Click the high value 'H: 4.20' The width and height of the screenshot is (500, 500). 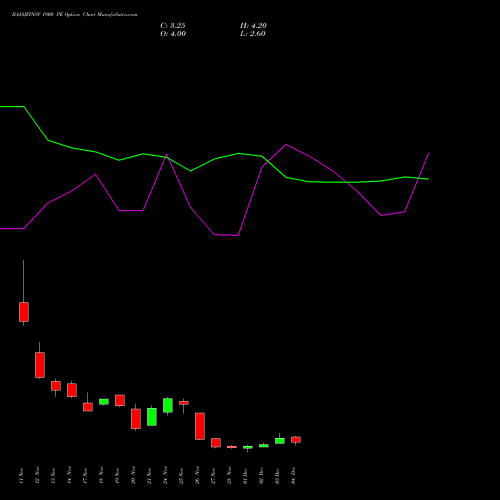pos(253,26)
